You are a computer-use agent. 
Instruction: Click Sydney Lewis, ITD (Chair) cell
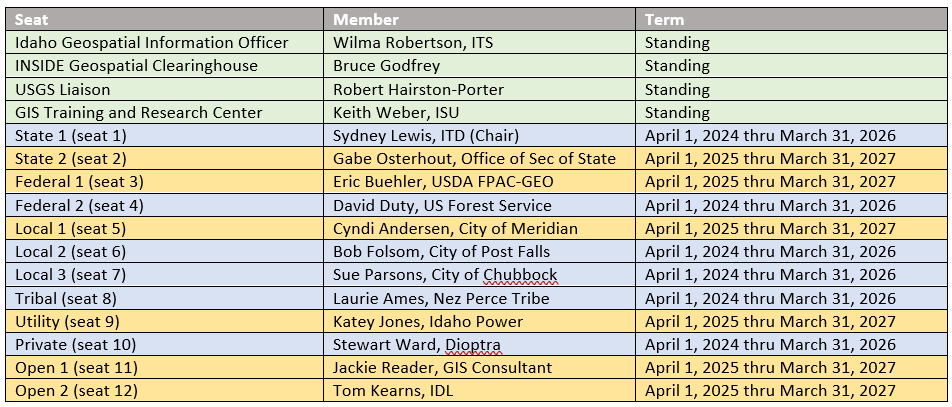point(480,135)
